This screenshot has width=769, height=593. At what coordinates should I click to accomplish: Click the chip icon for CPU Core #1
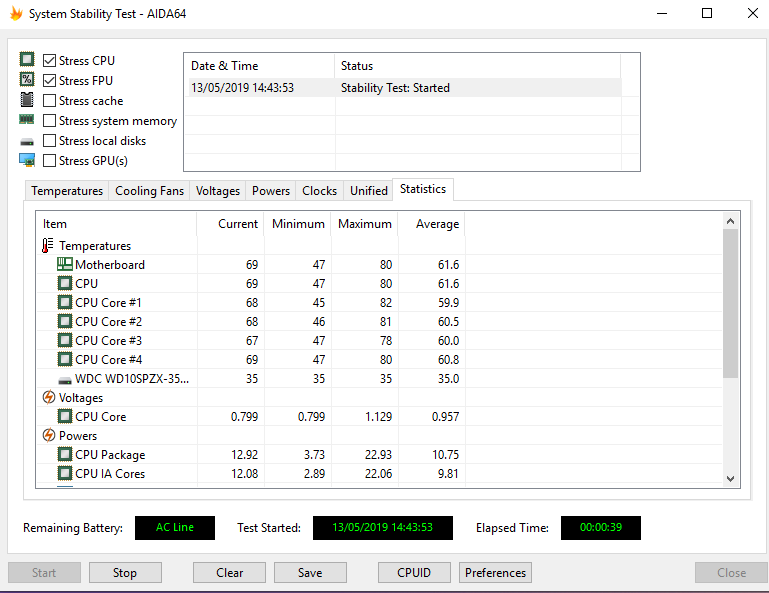point(65,302)
